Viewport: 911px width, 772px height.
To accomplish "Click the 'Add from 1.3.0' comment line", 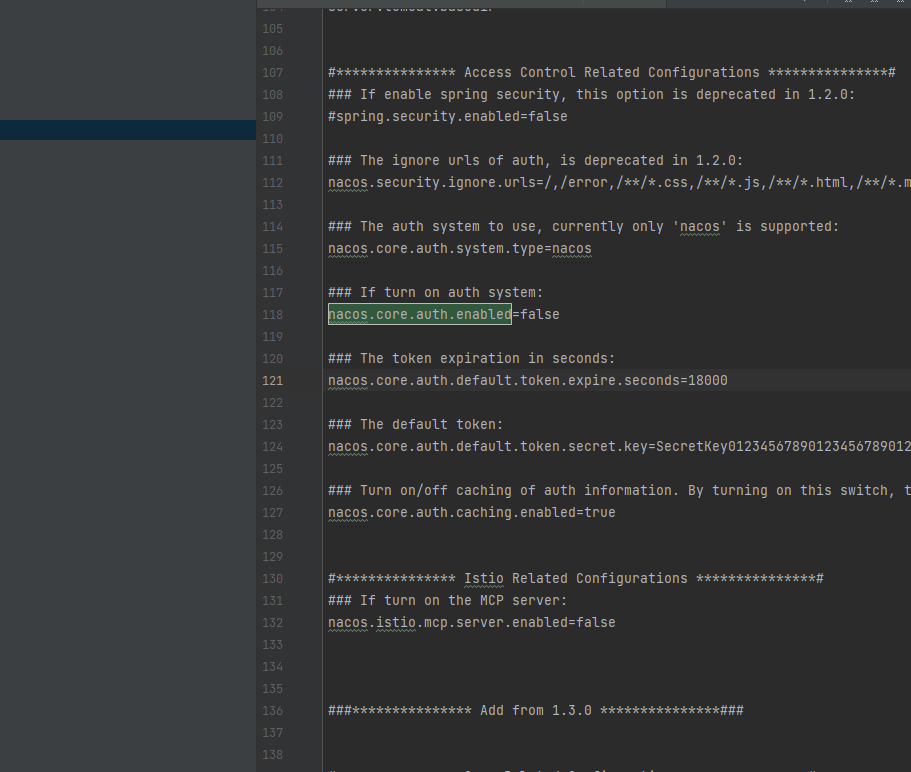I will pos(535,711).
